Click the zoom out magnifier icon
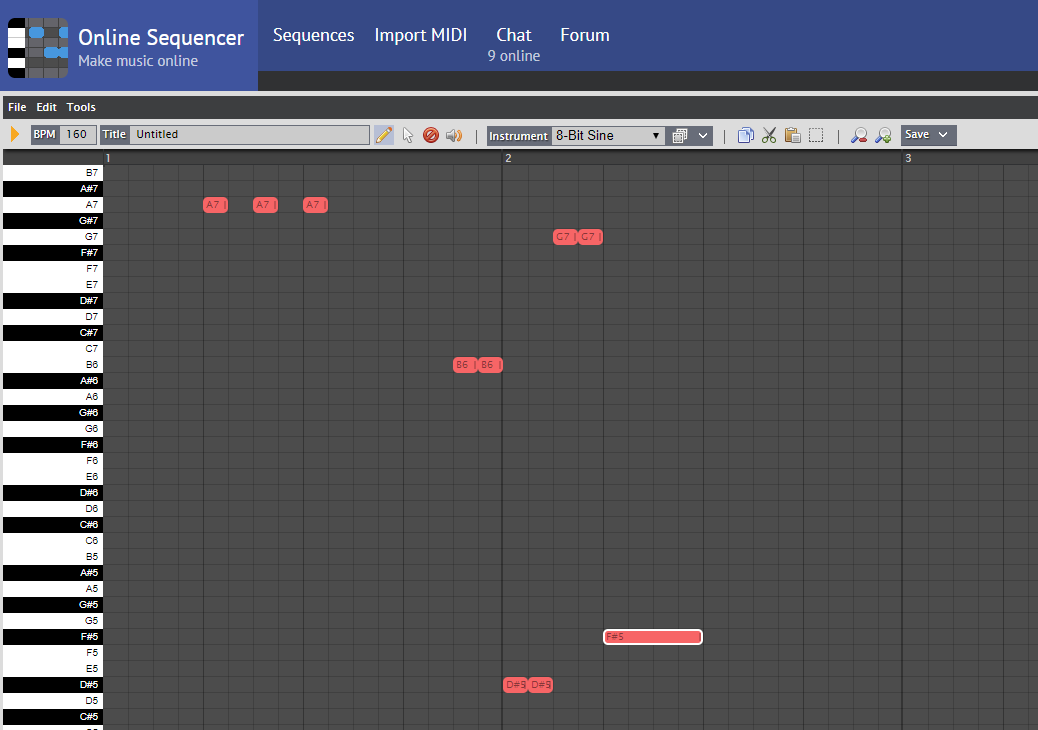Image resolution: width=1038 pixels, height=730 pixels. [x=859, y=135]
